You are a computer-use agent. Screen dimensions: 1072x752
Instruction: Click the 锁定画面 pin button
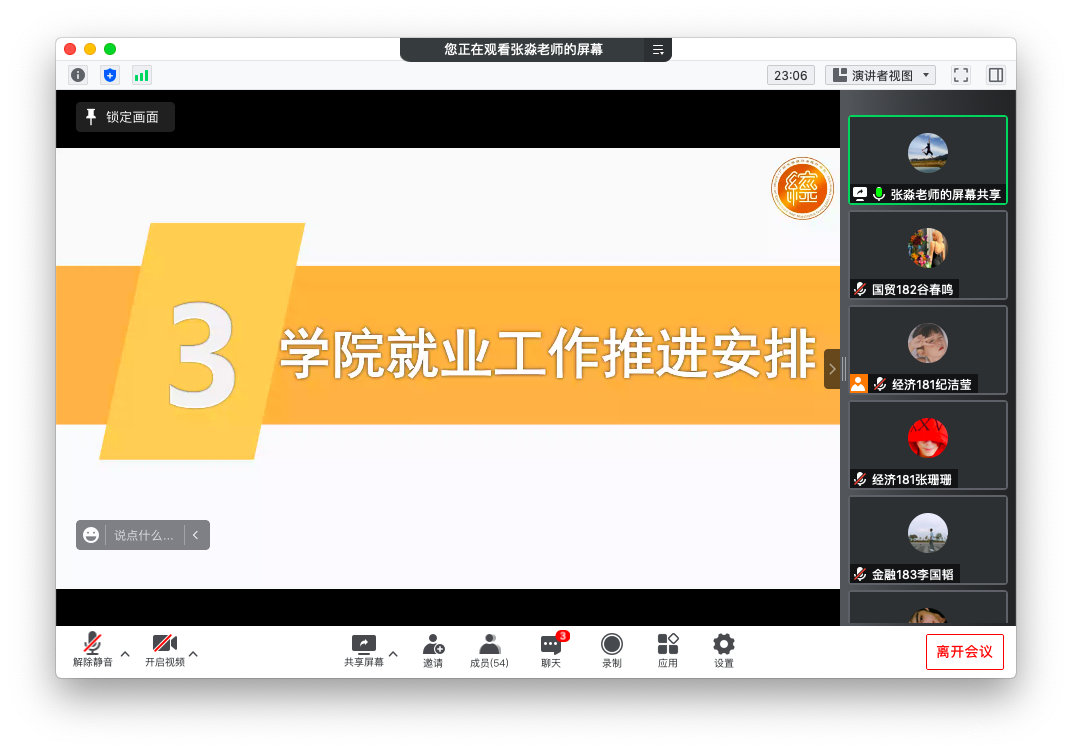tap(125, 117)
